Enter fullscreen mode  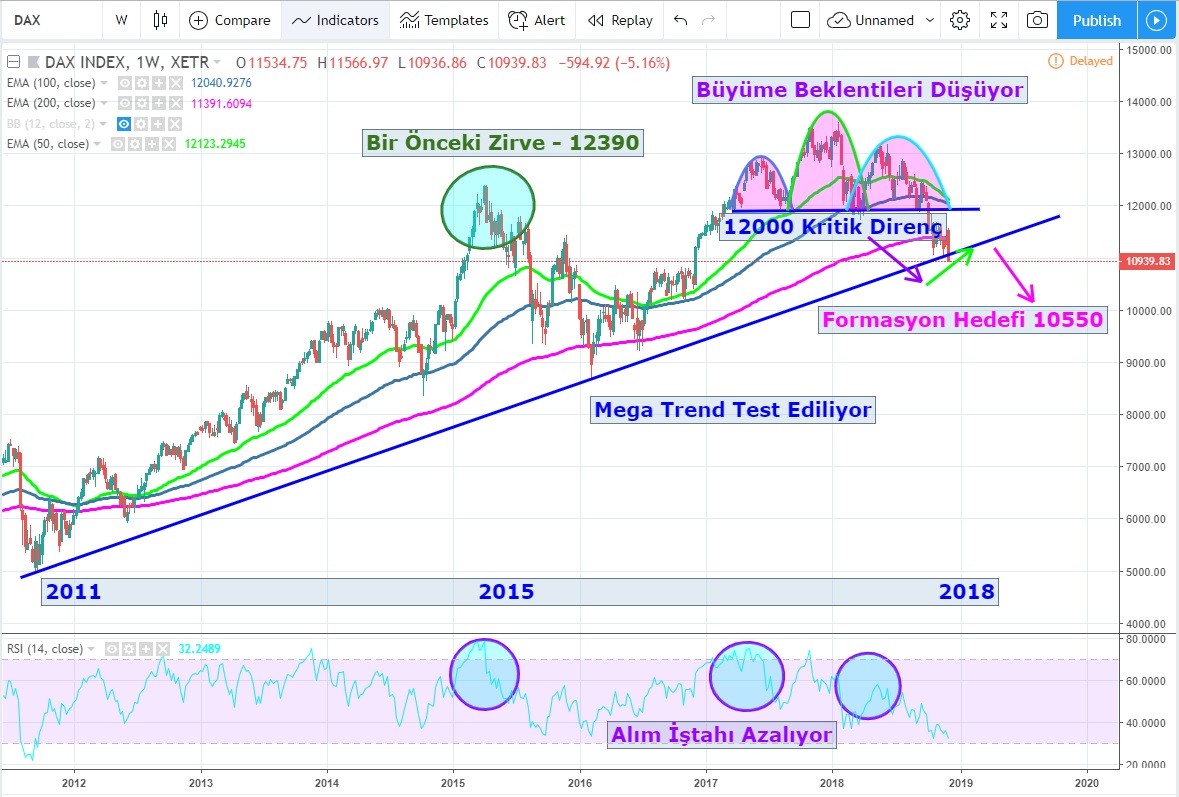998,20
